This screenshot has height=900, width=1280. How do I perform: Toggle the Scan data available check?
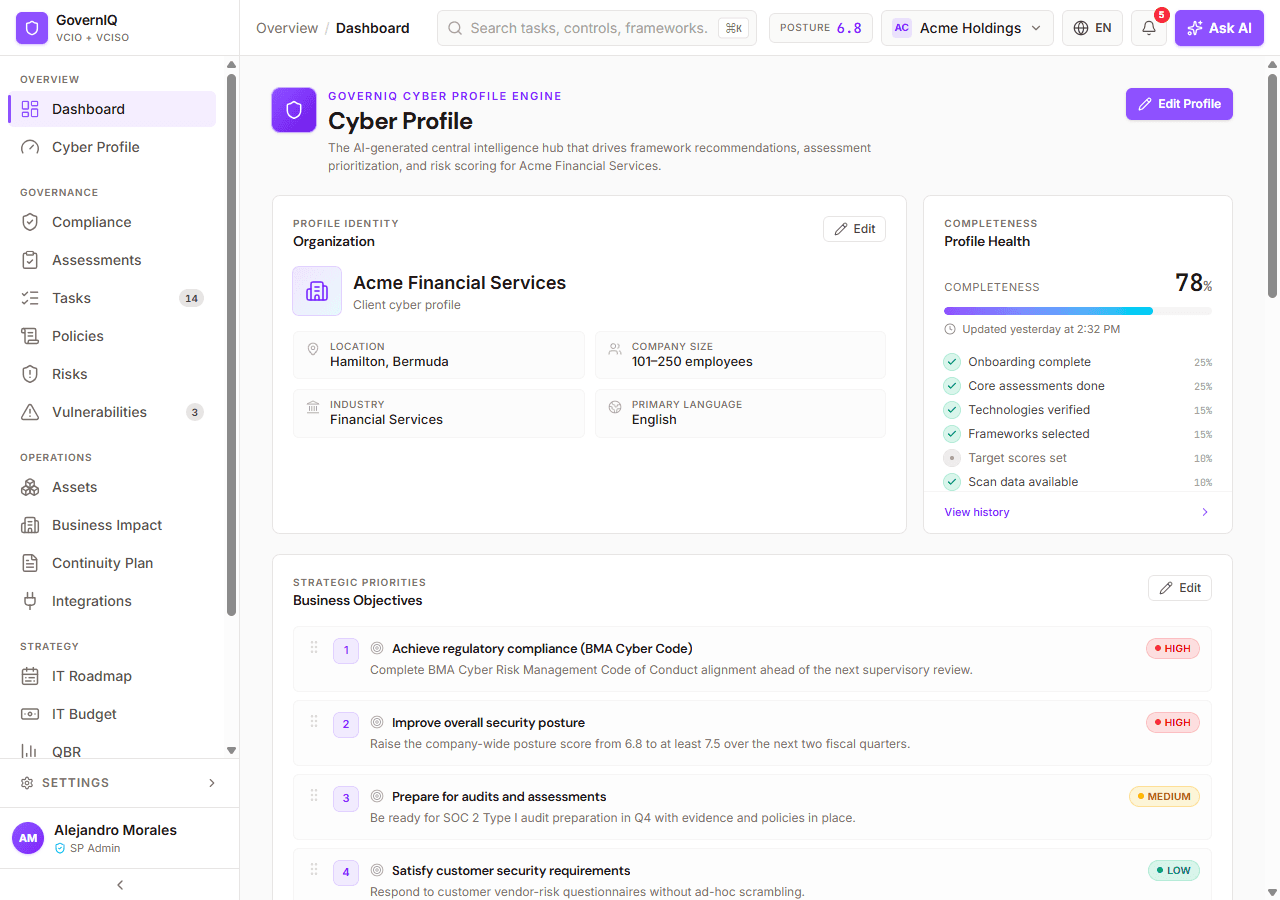coord(952,482)
